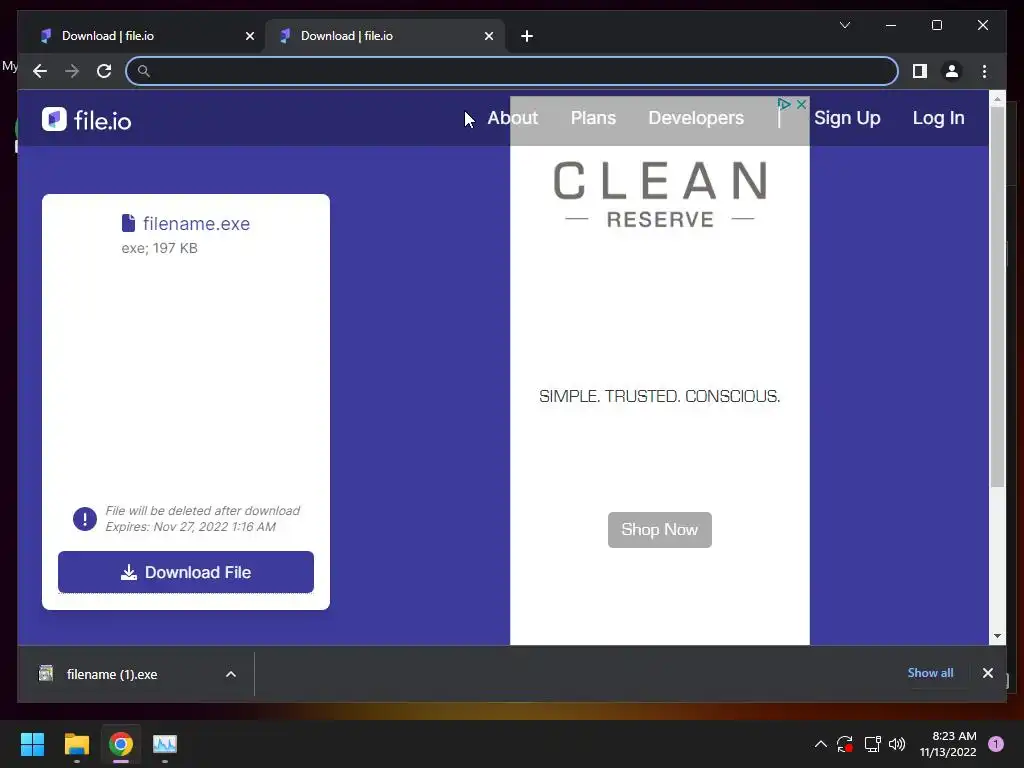
Task: Click the Log In link
Action: click(x=938, y=118)
